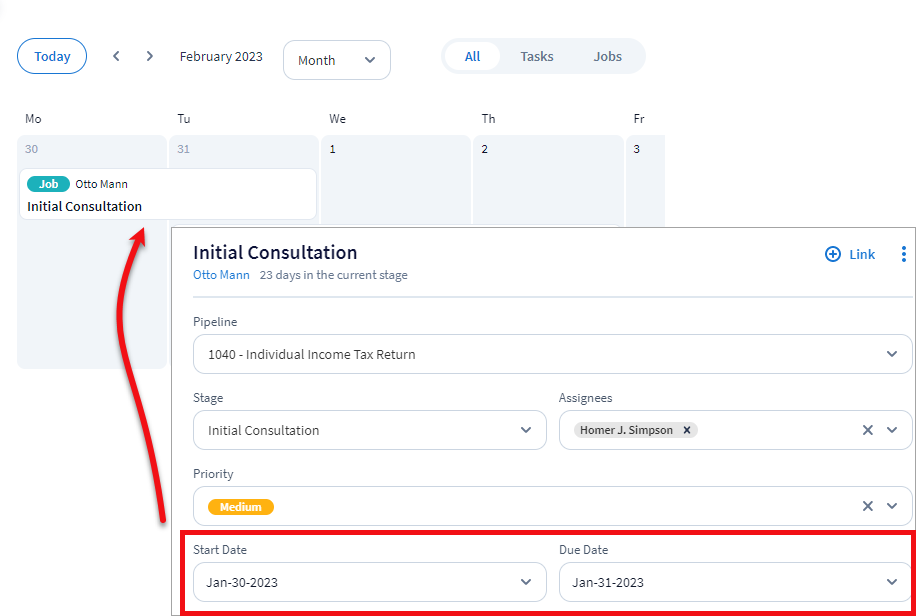
Task: Open the Due Date picker
Action: [735, 582]
